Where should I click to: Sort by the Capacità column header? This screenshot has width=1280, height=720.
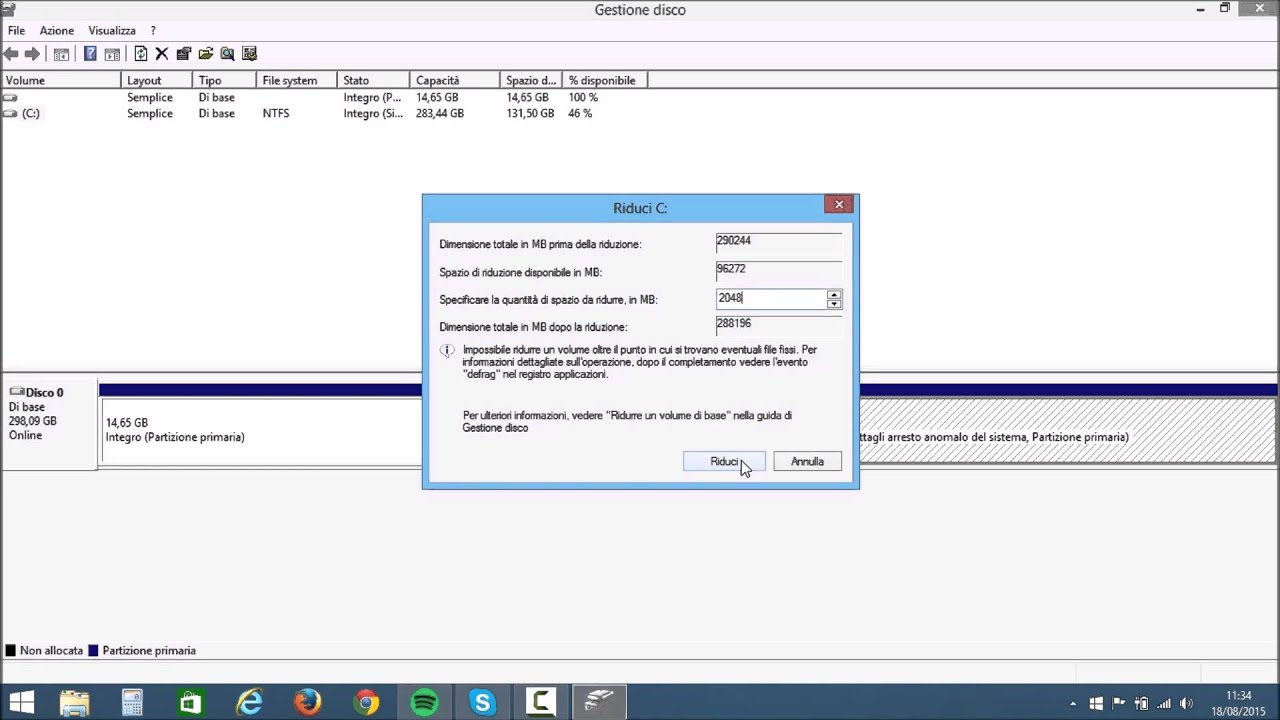[x=454, y=80]
